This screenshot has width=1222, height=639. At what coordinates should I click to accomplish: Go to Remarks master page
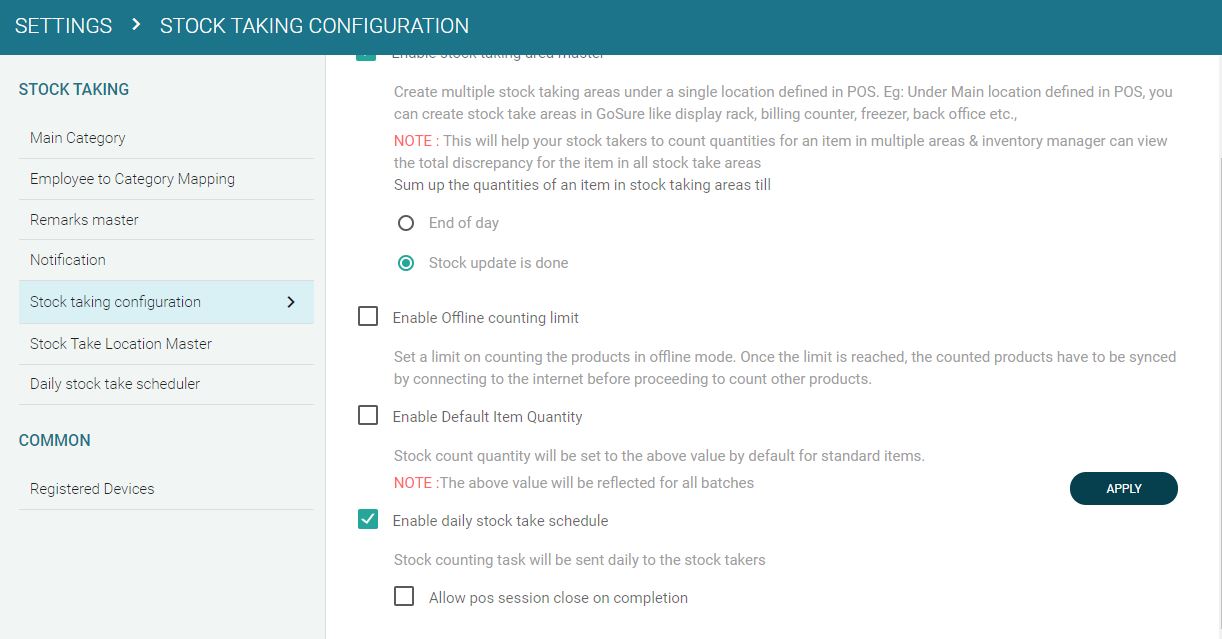coord(84,219)
